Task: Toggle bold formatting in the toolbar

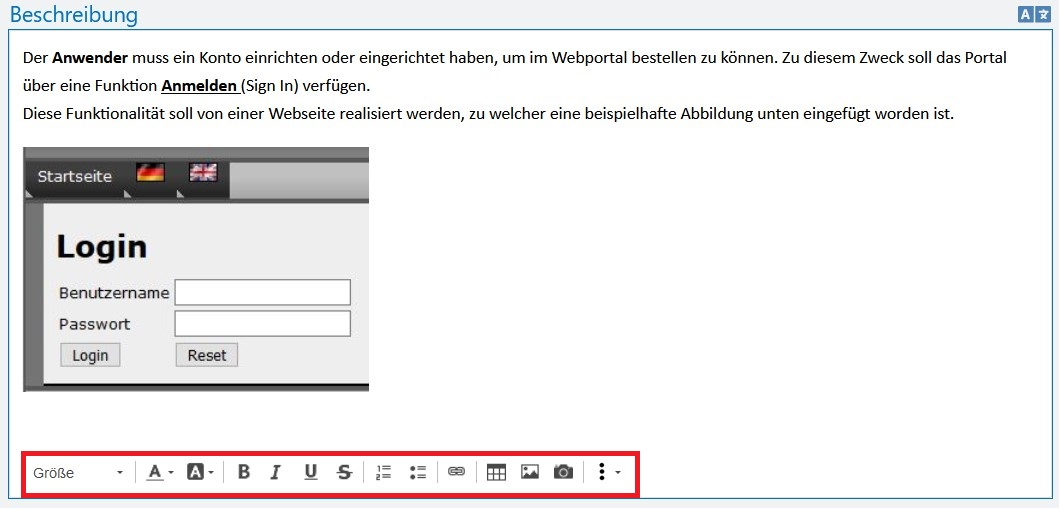Action: tap(244, 473)
